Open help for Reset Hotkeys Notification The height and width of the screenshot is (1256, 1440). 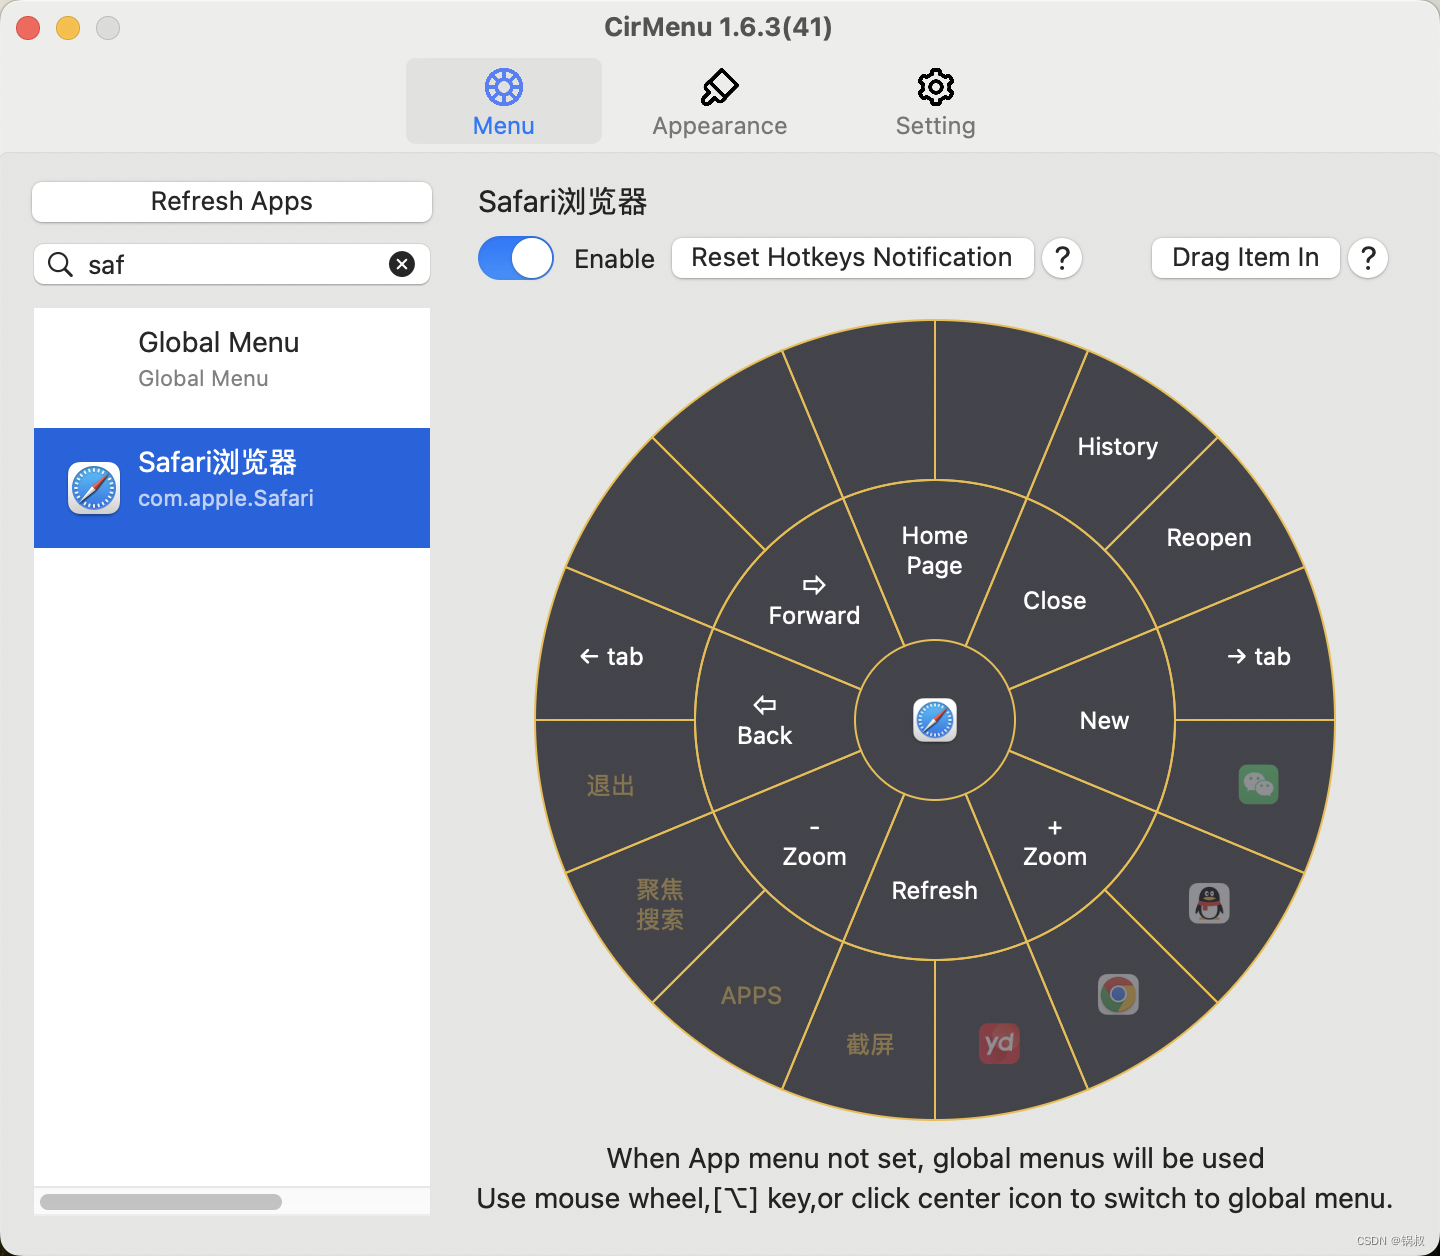point(1062,258)
